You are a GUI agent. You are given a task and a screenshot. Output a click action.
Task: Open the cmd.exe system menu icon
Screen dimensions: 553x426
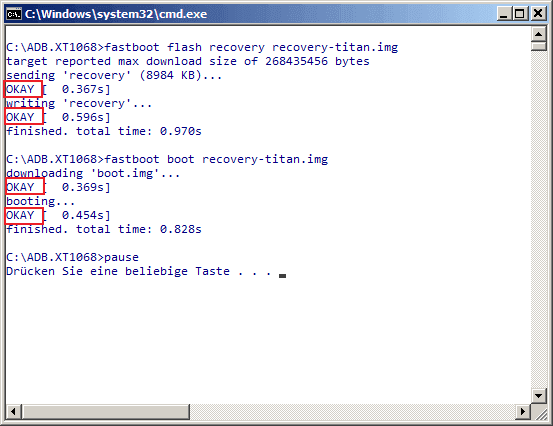pos(14,14)
